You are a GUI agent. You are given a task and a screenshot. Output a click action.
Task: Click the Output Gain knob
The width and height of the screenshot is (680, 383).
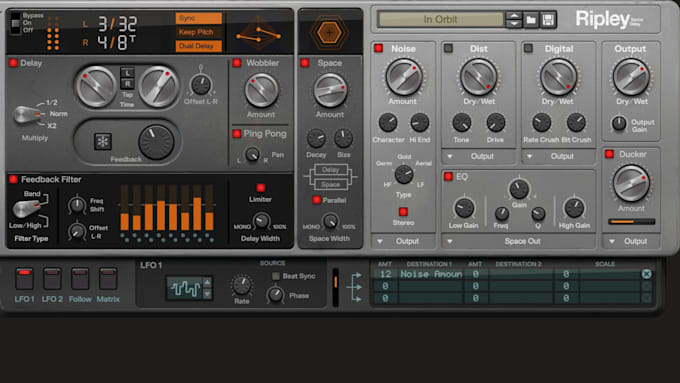coord(619,124)
